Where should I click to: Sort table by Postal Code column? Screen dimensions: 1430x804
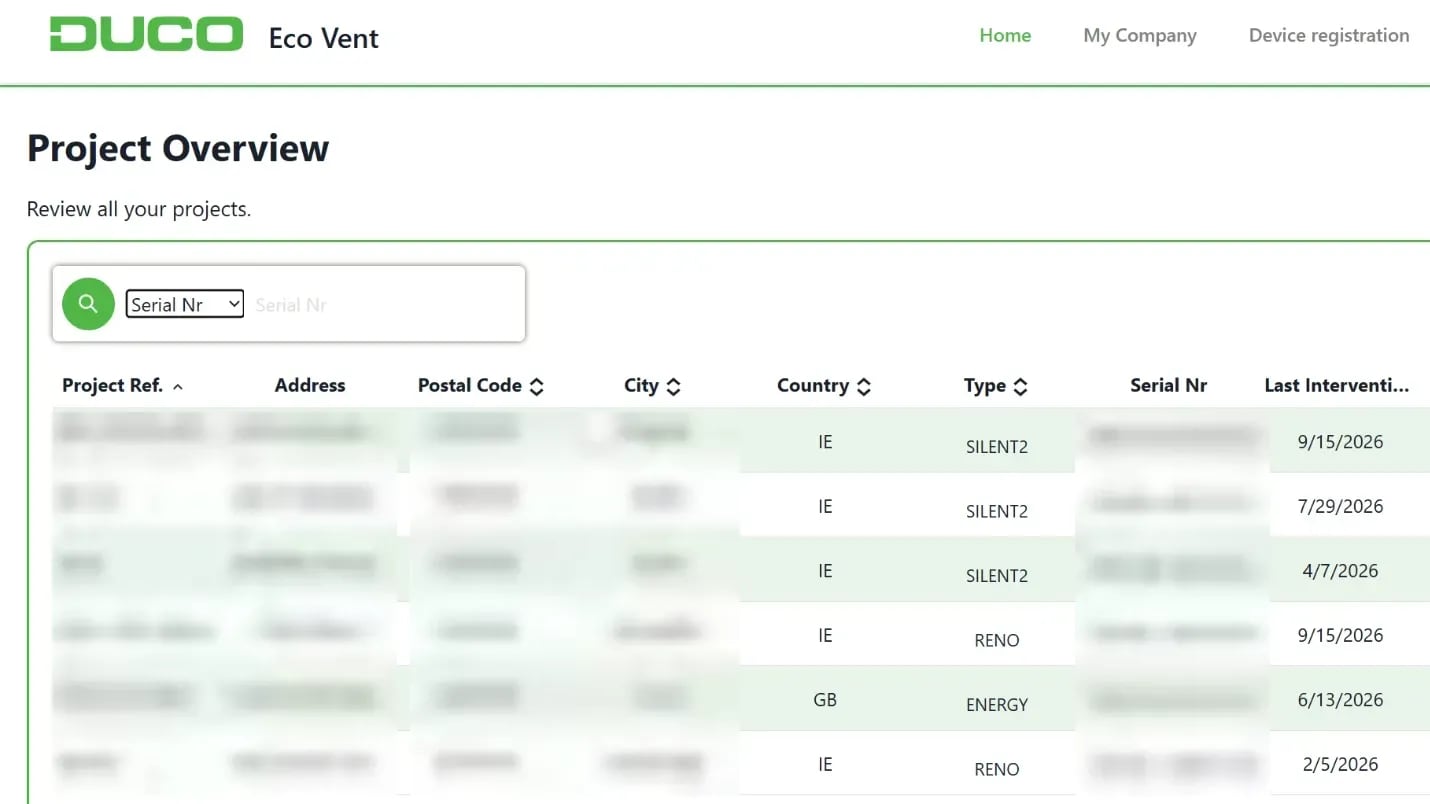point(481,385)
